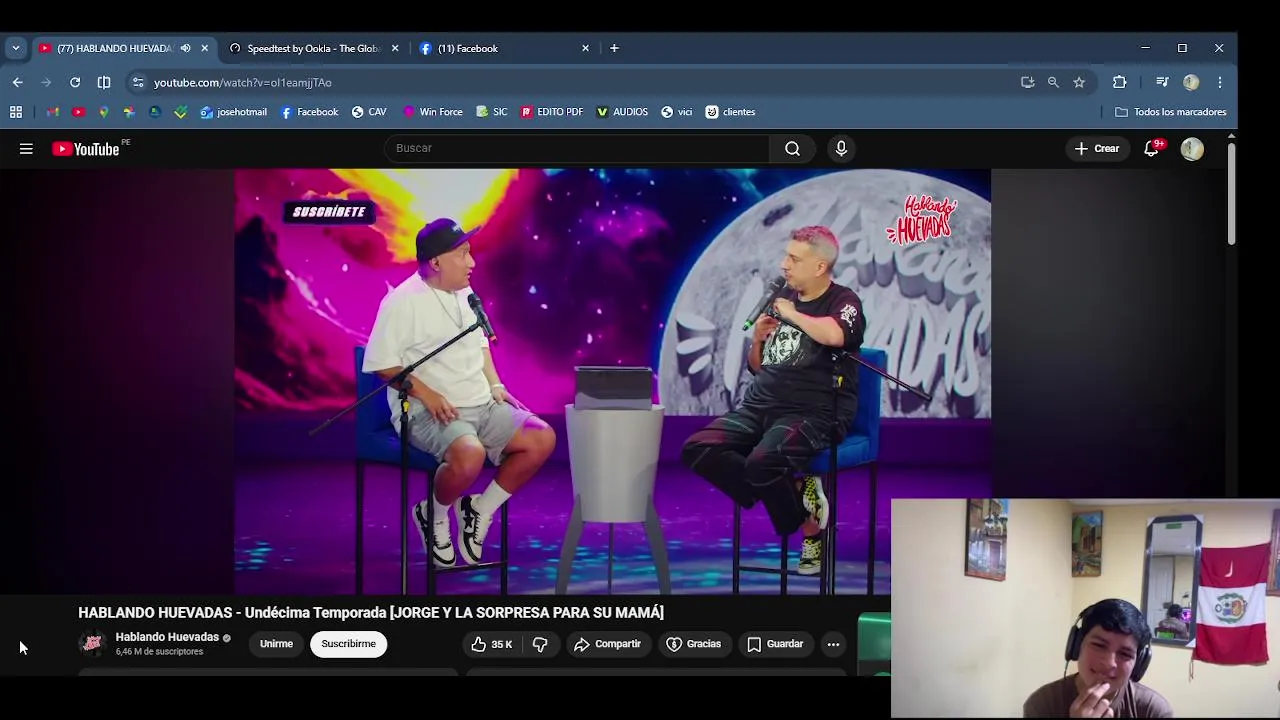Click the Unirme membership button
Viewport: 1280px width, 720px height.
(276, 644)
